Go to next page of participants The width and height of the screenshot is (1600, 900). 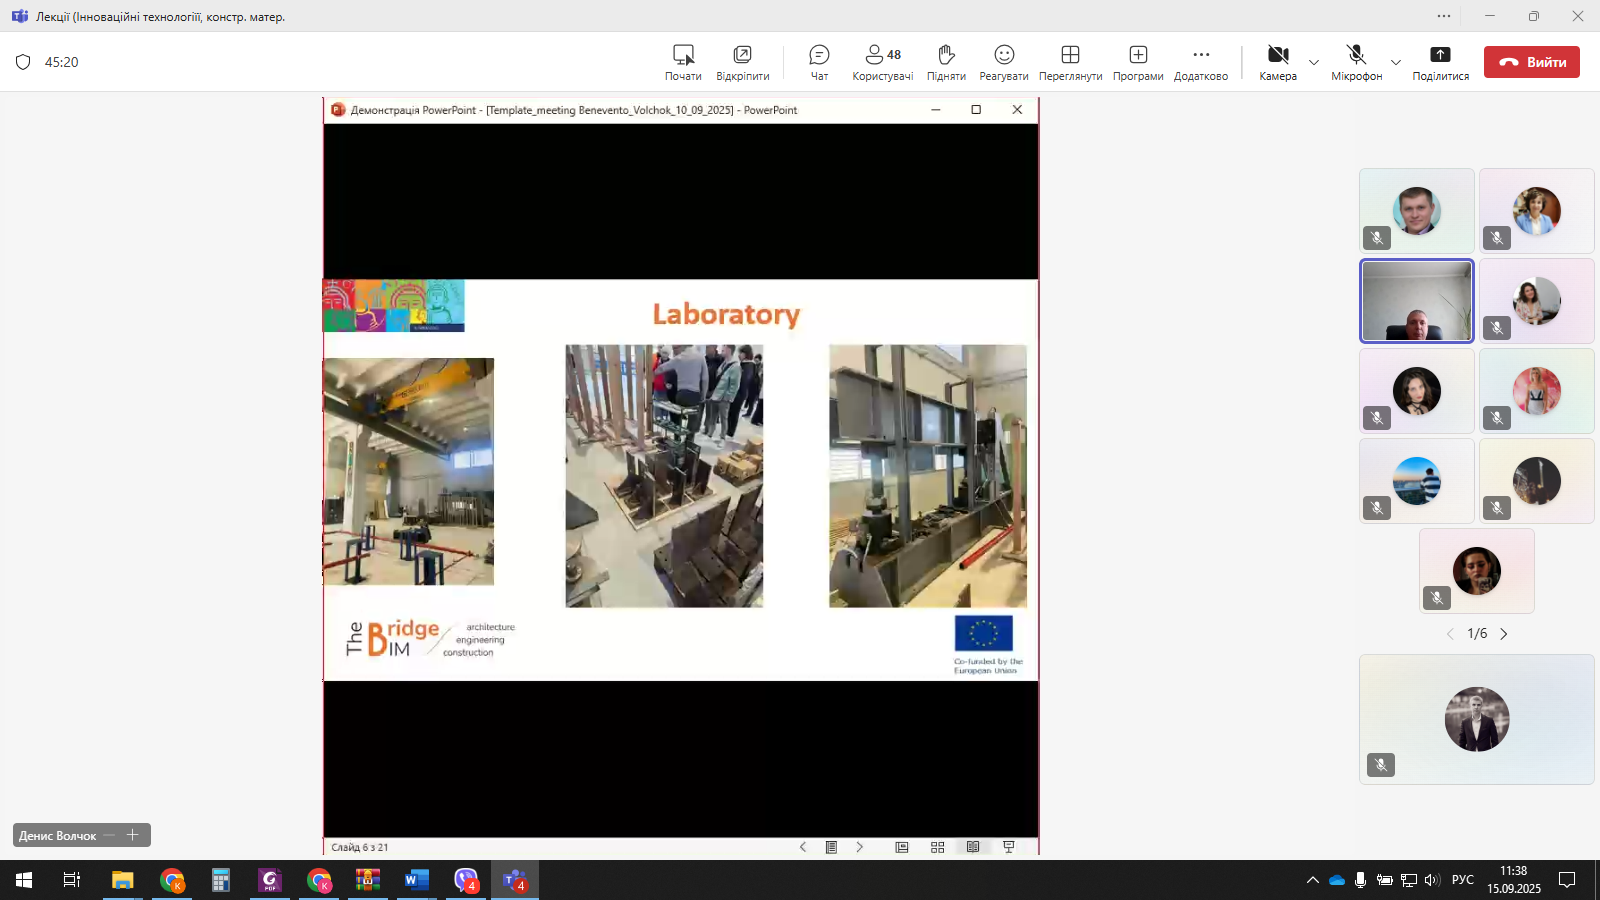coord(1504,634)
